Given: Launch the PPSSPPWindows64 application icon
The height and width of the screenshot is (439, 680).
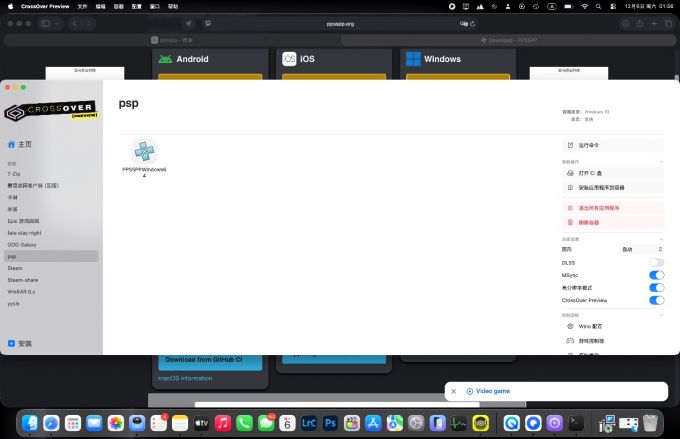Looking at the screenshot, I should click(144, 151).
